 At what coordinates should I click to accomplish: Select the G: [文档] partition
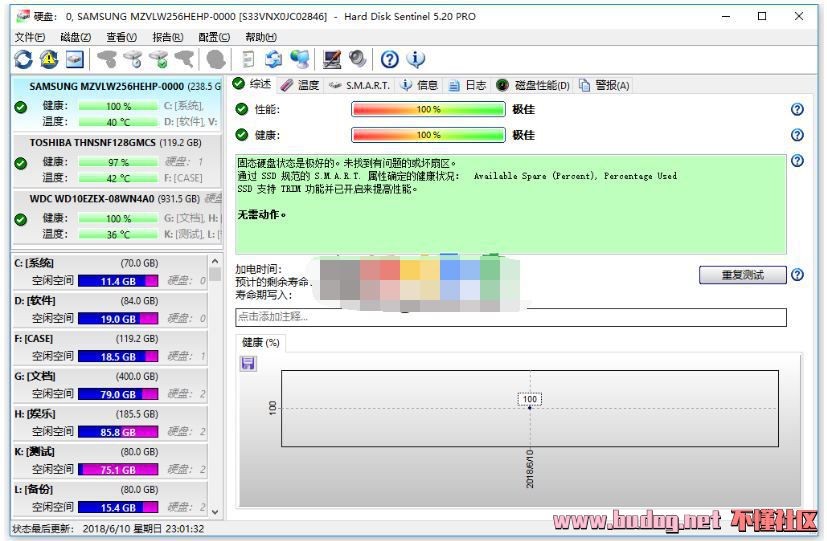click(110, 385)
